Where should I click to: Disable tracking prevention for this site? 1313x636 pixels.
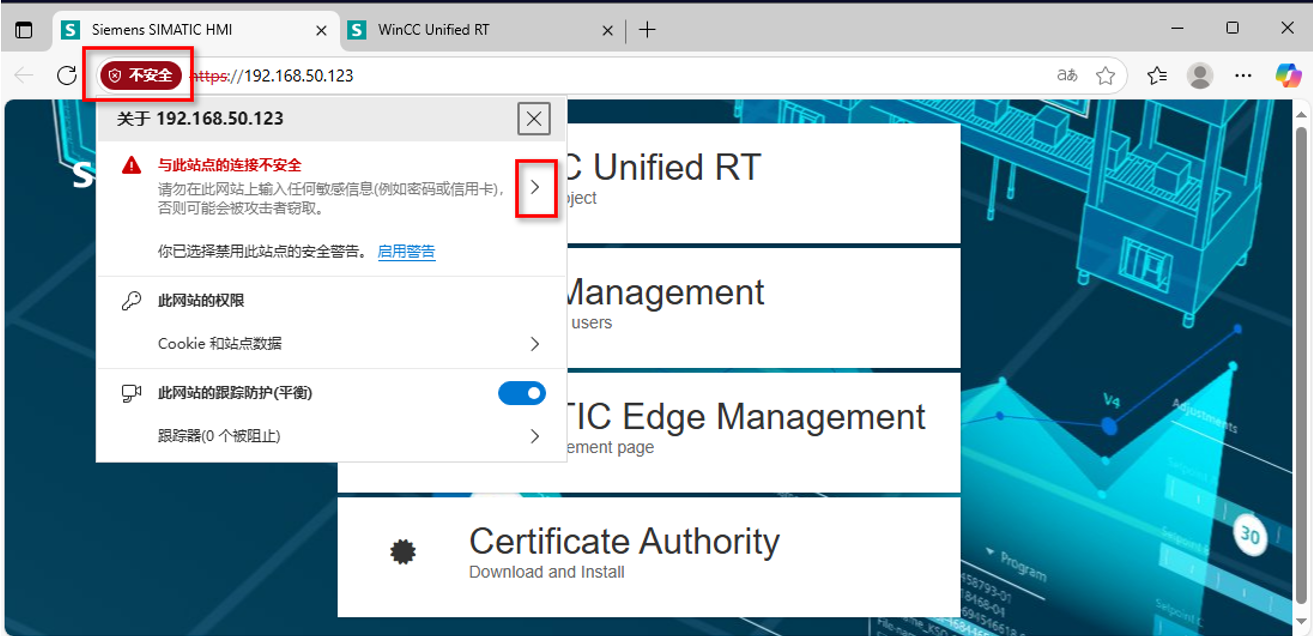click(x=521, y=393)
